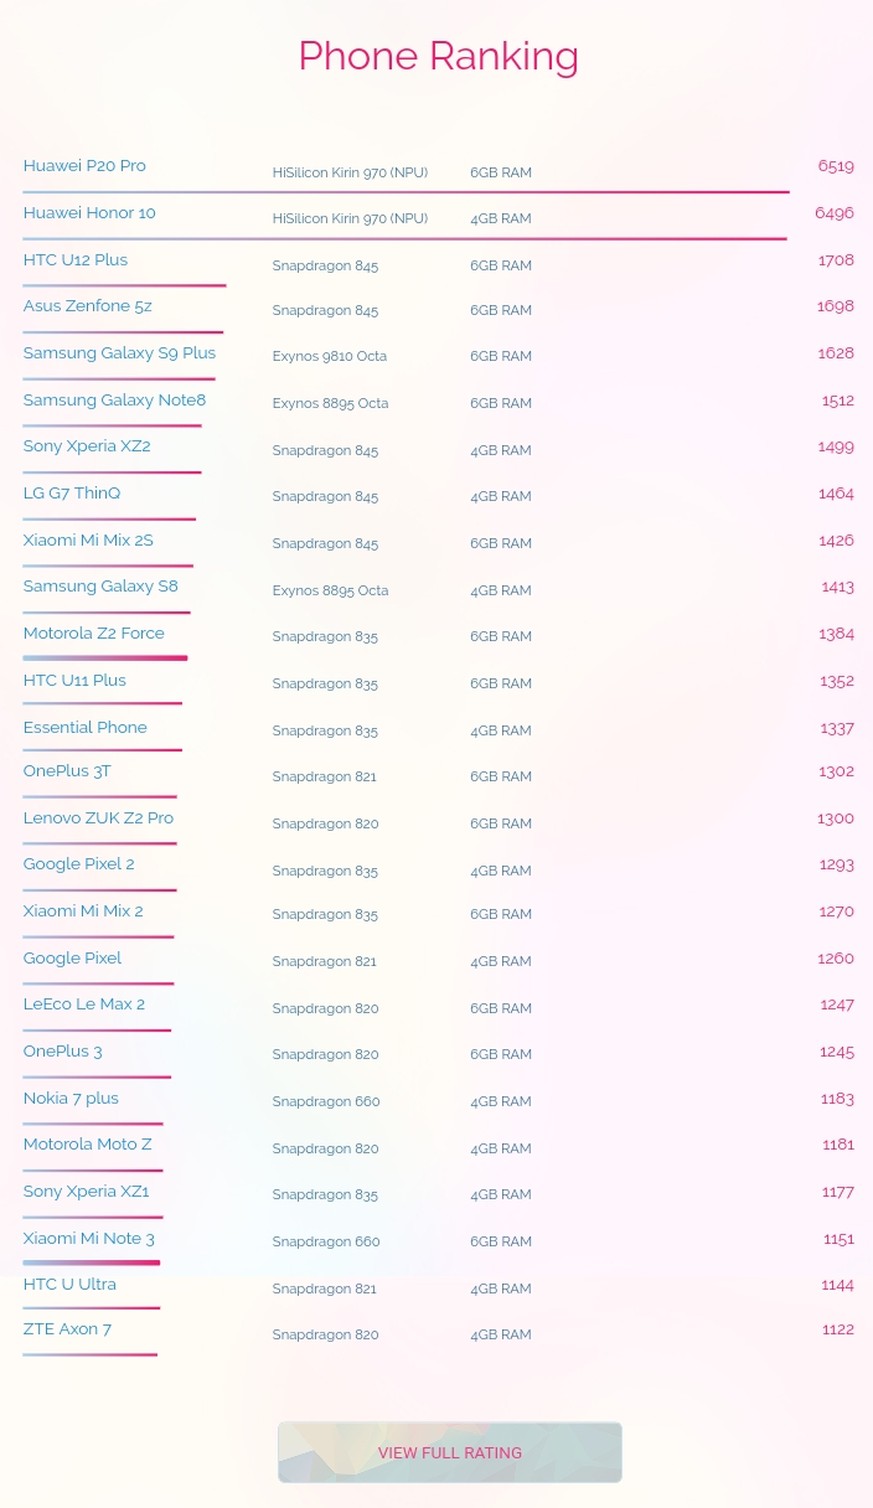Select the Essential Phone link
This screenshot has width=873, height=1508.
(85, 727)
